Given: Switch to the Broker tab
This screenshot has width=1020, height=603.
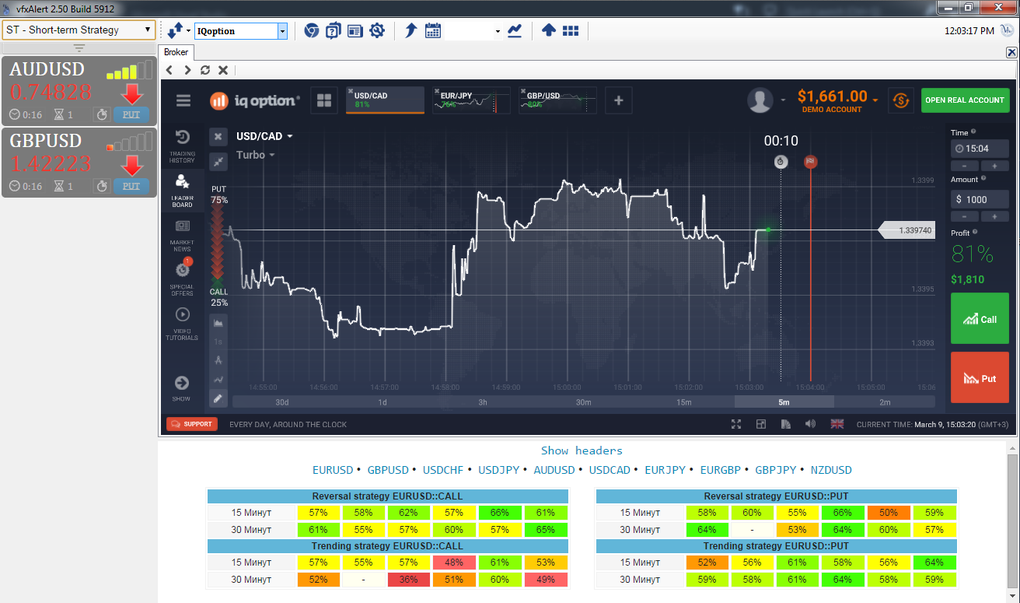Looking at the screenshot, I should click(x=176, y=52).
